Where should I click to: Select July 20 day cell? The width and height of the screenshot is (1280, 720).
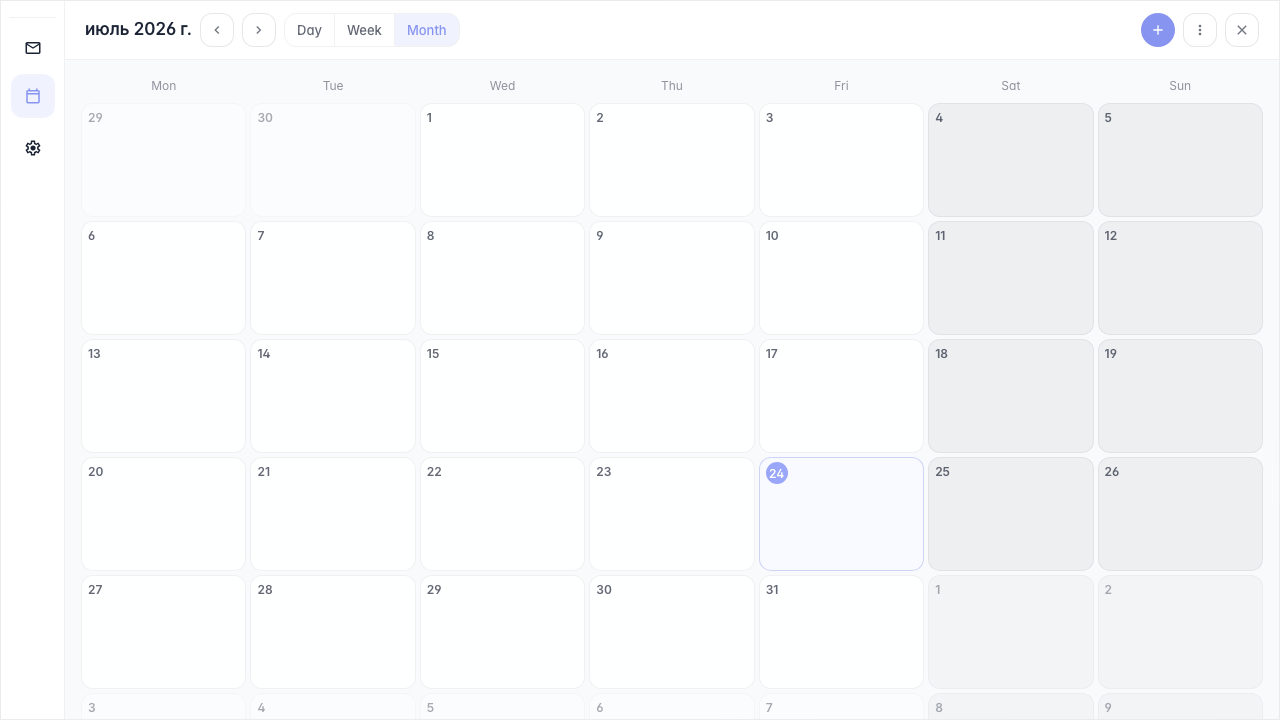pyautogui.click(x=163, y=514)
